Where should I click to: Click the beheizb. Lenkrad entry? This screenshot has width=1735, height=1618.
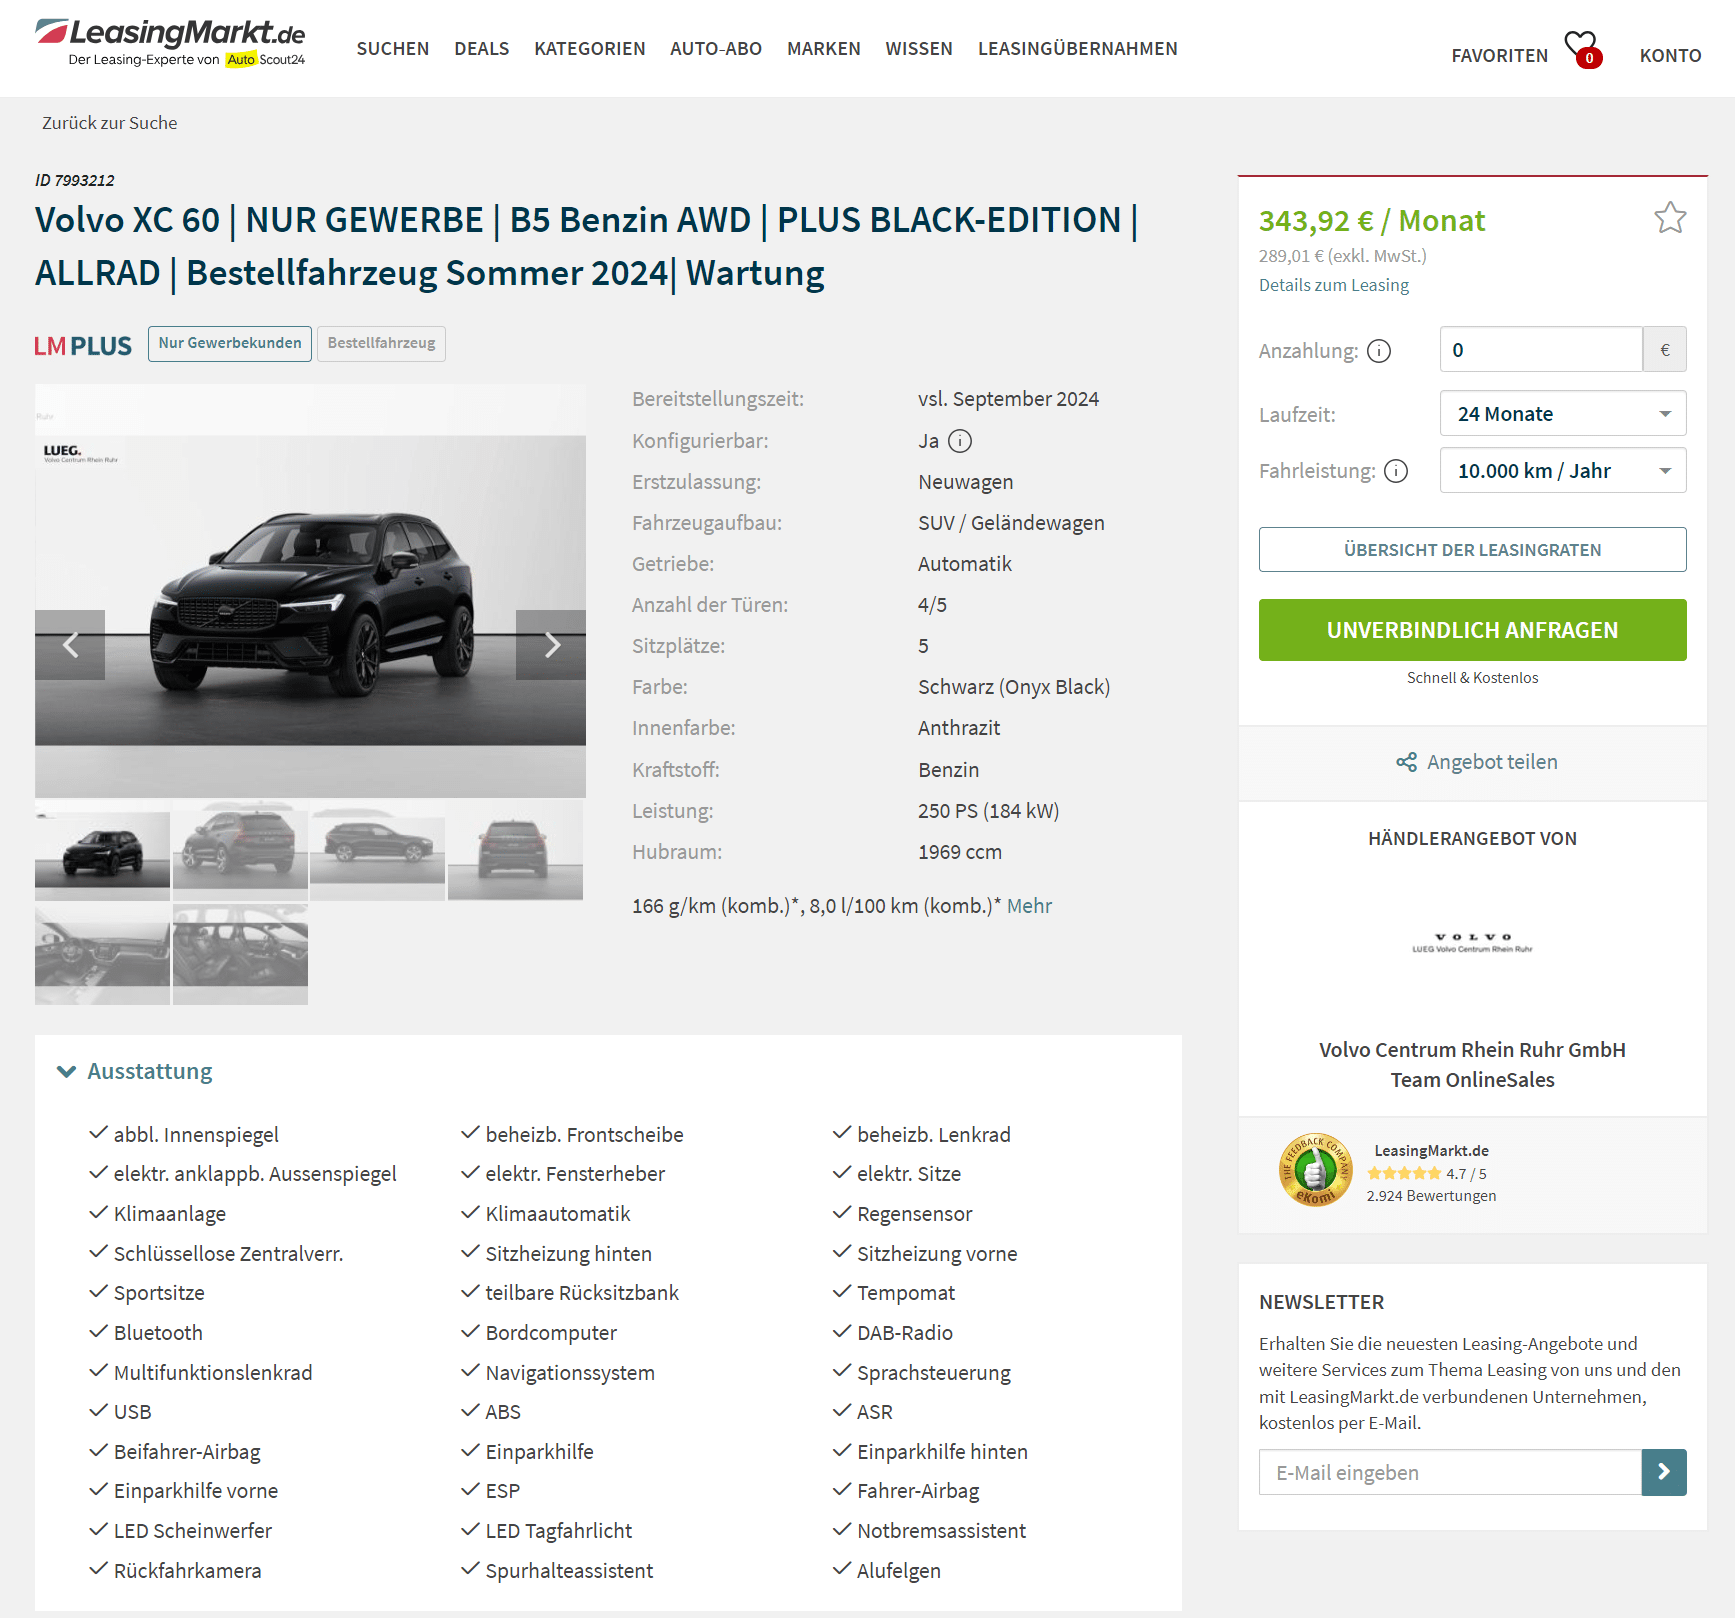933,1135
